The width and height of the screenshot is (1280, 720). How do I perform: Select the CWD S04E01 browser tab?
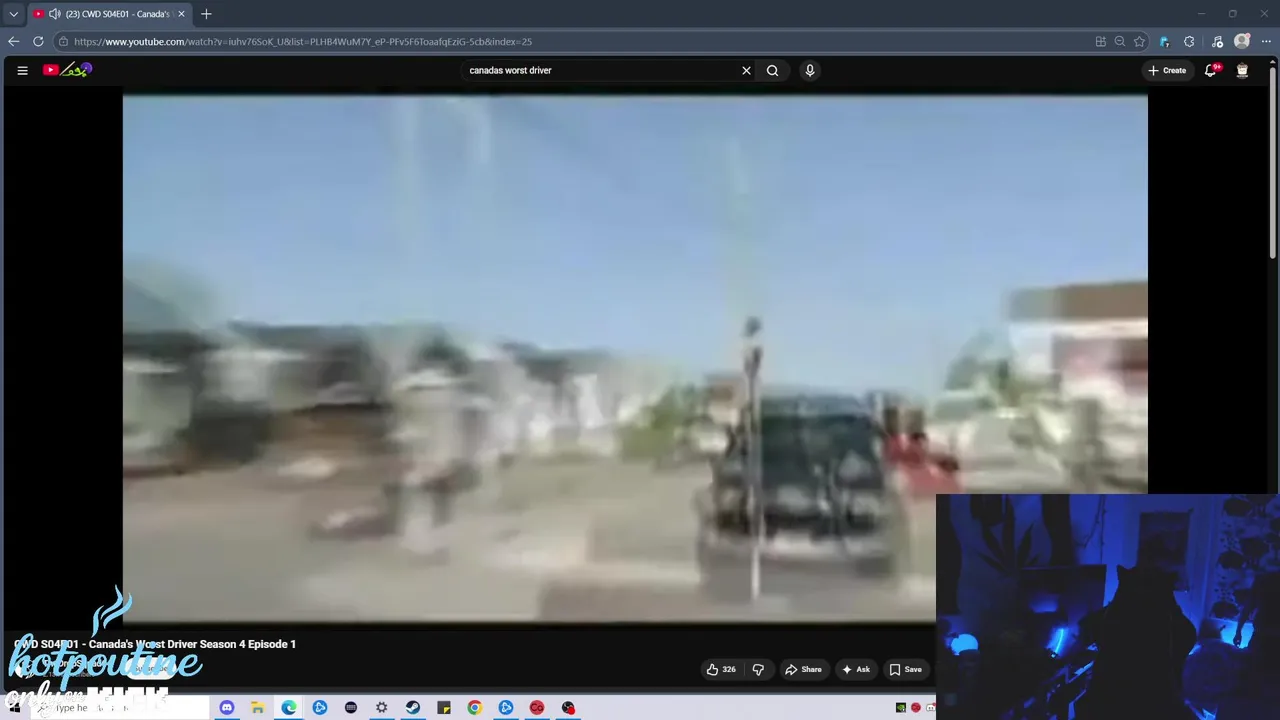(108, 14)
